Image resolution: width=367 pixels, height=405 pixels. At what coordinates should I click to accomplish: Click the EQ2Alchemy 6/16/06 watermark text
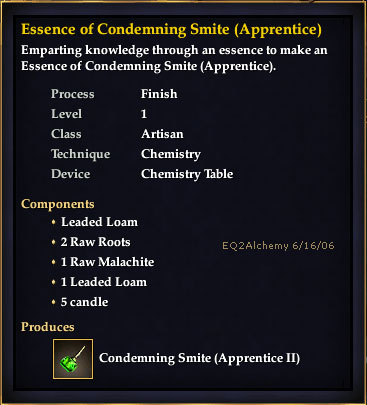point(278,246)
